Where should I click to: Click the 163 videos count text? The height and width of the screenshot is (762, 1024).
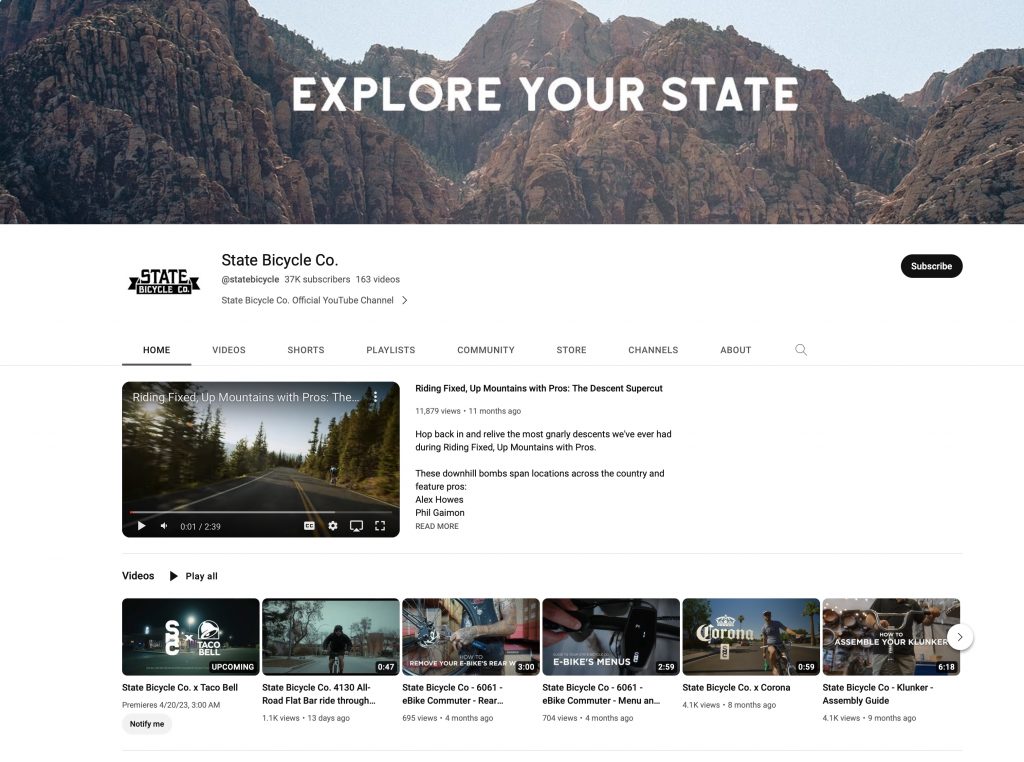[x=377, y=279]
